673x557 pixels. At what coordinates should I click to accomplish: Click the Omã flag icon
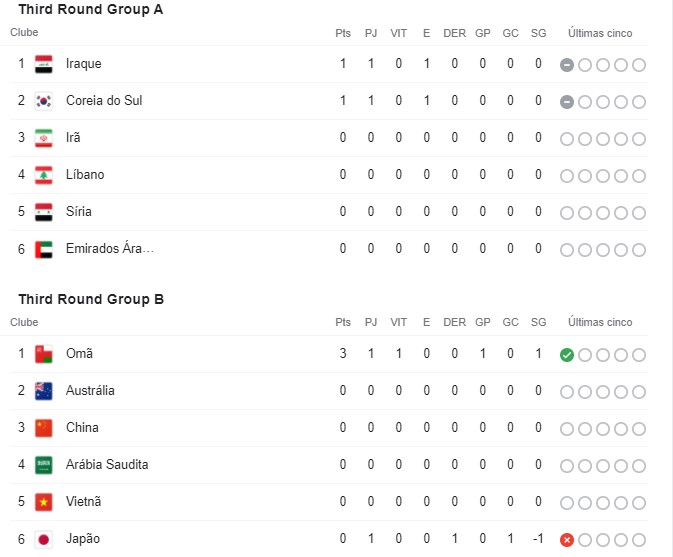(x=43, y=354)
